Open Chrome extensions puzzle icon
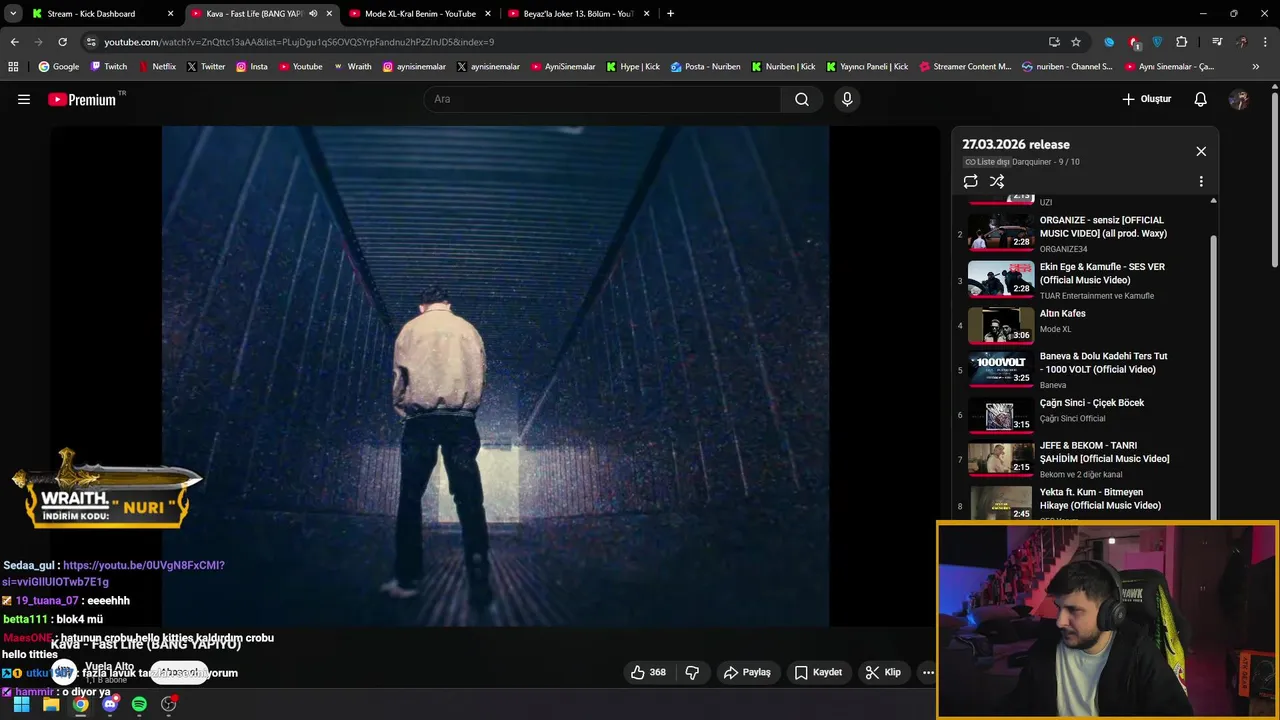Viewport: 1280px width, 720px height. tap(1182, 42)
